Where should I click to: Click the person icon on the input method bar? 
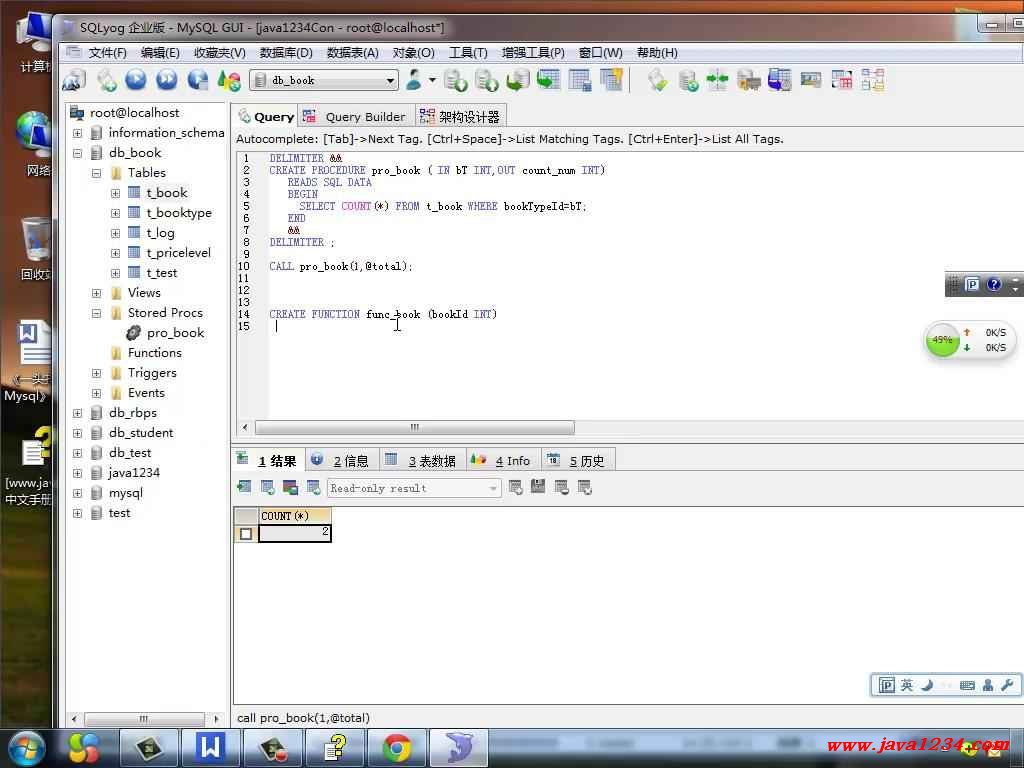tap(988, 685)
